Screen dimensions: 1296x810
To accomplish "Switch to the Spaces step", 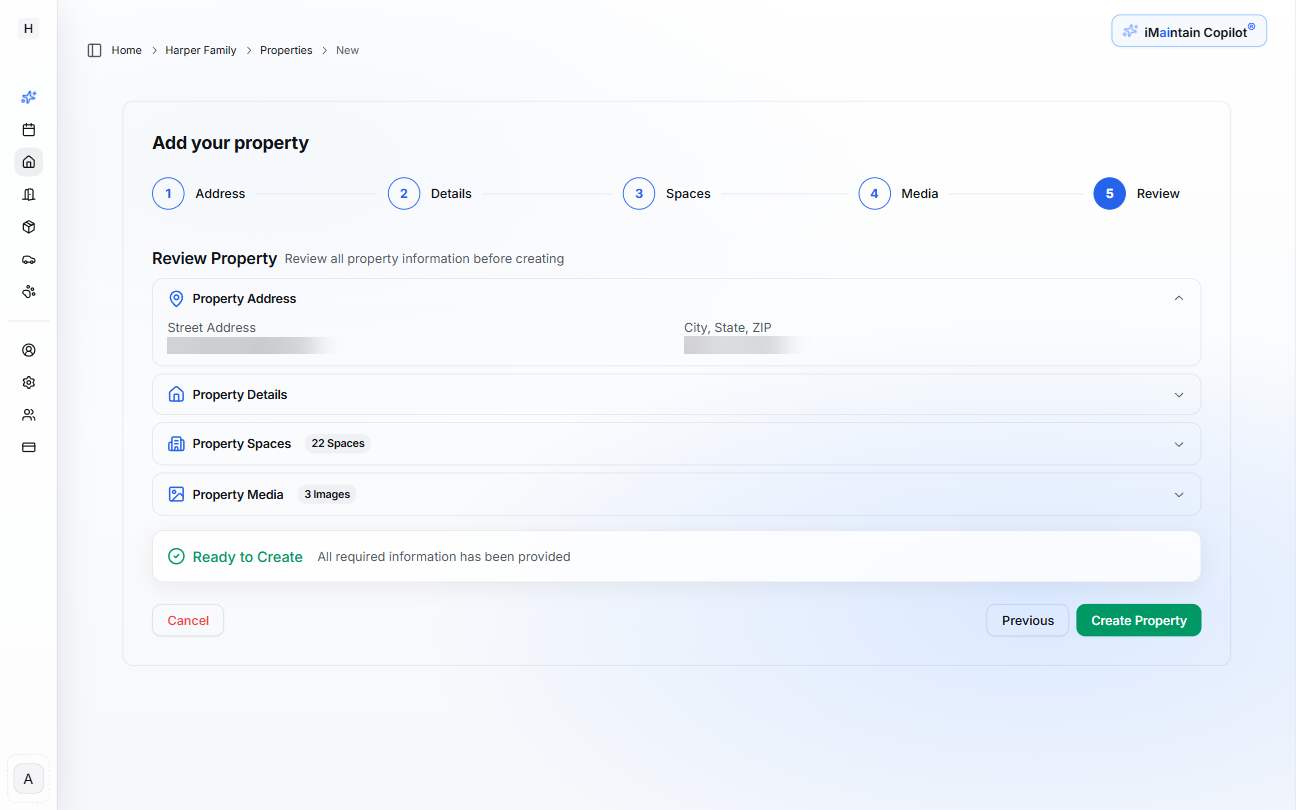I will coord(639,193).
